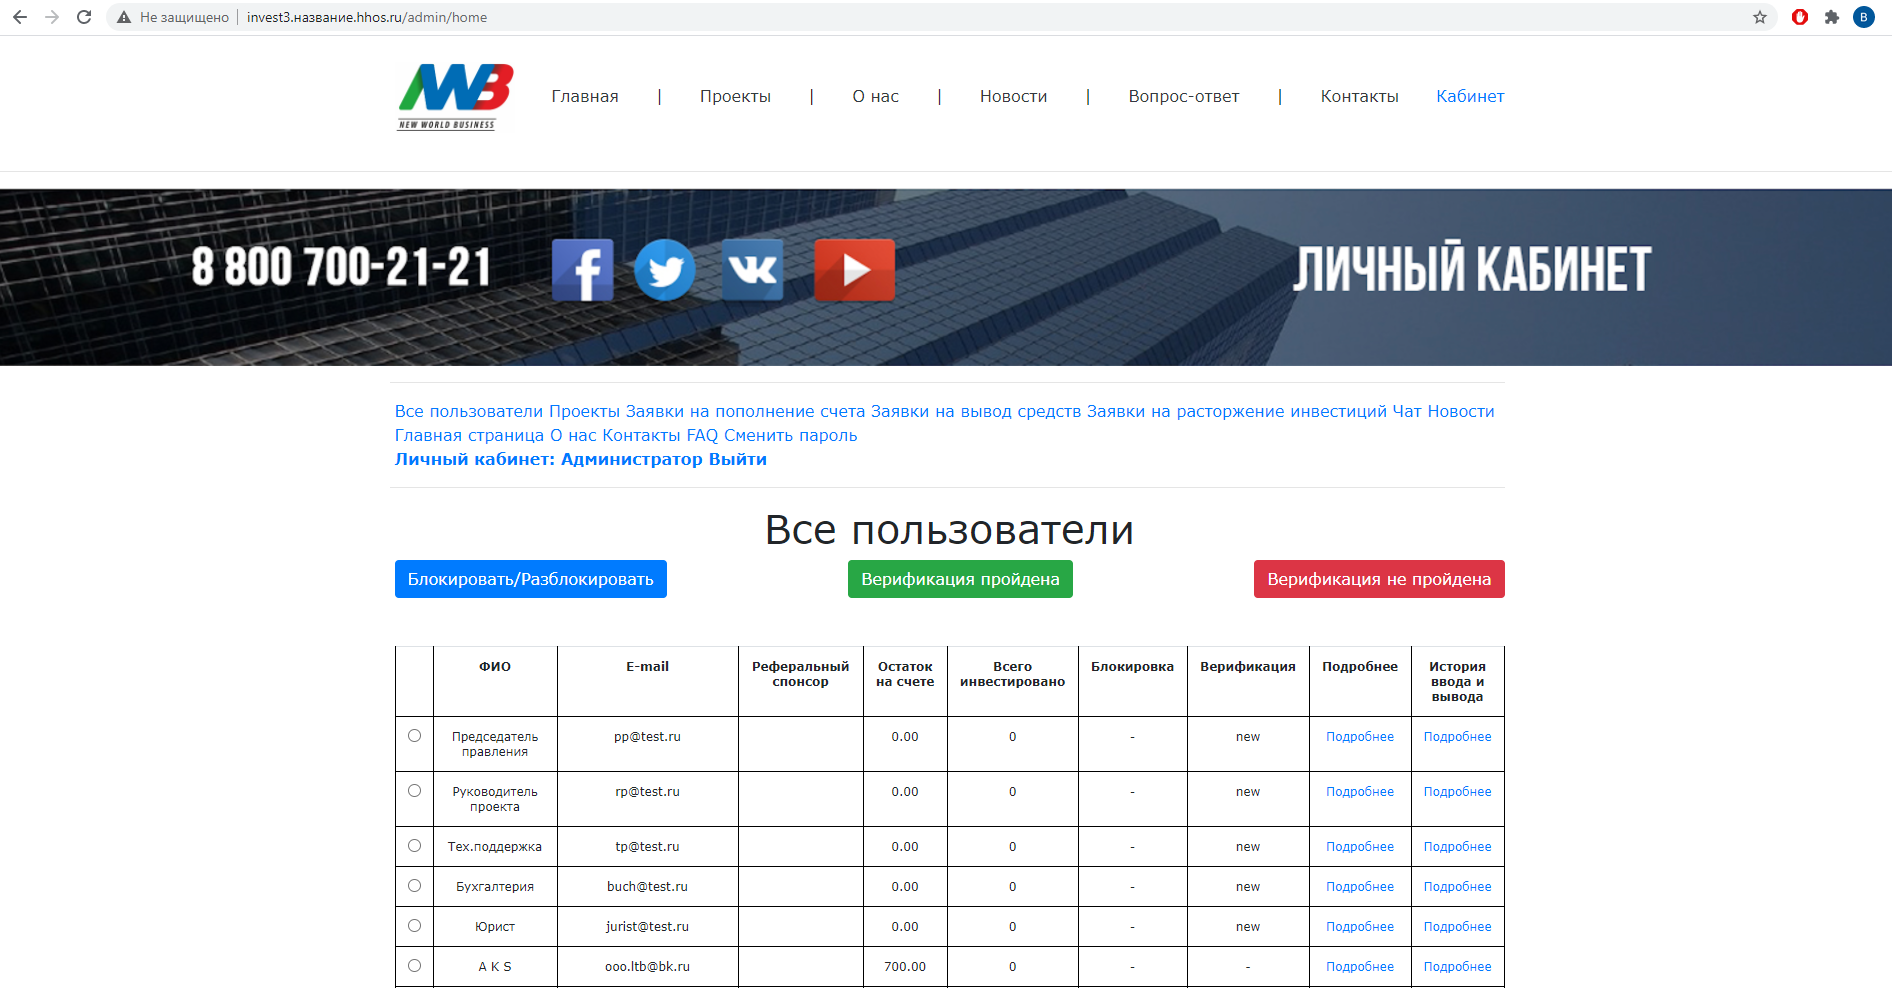This screenshot has width=1892, height=988.
Task: Open Главная in top navigation
Action: click(585, 97)
